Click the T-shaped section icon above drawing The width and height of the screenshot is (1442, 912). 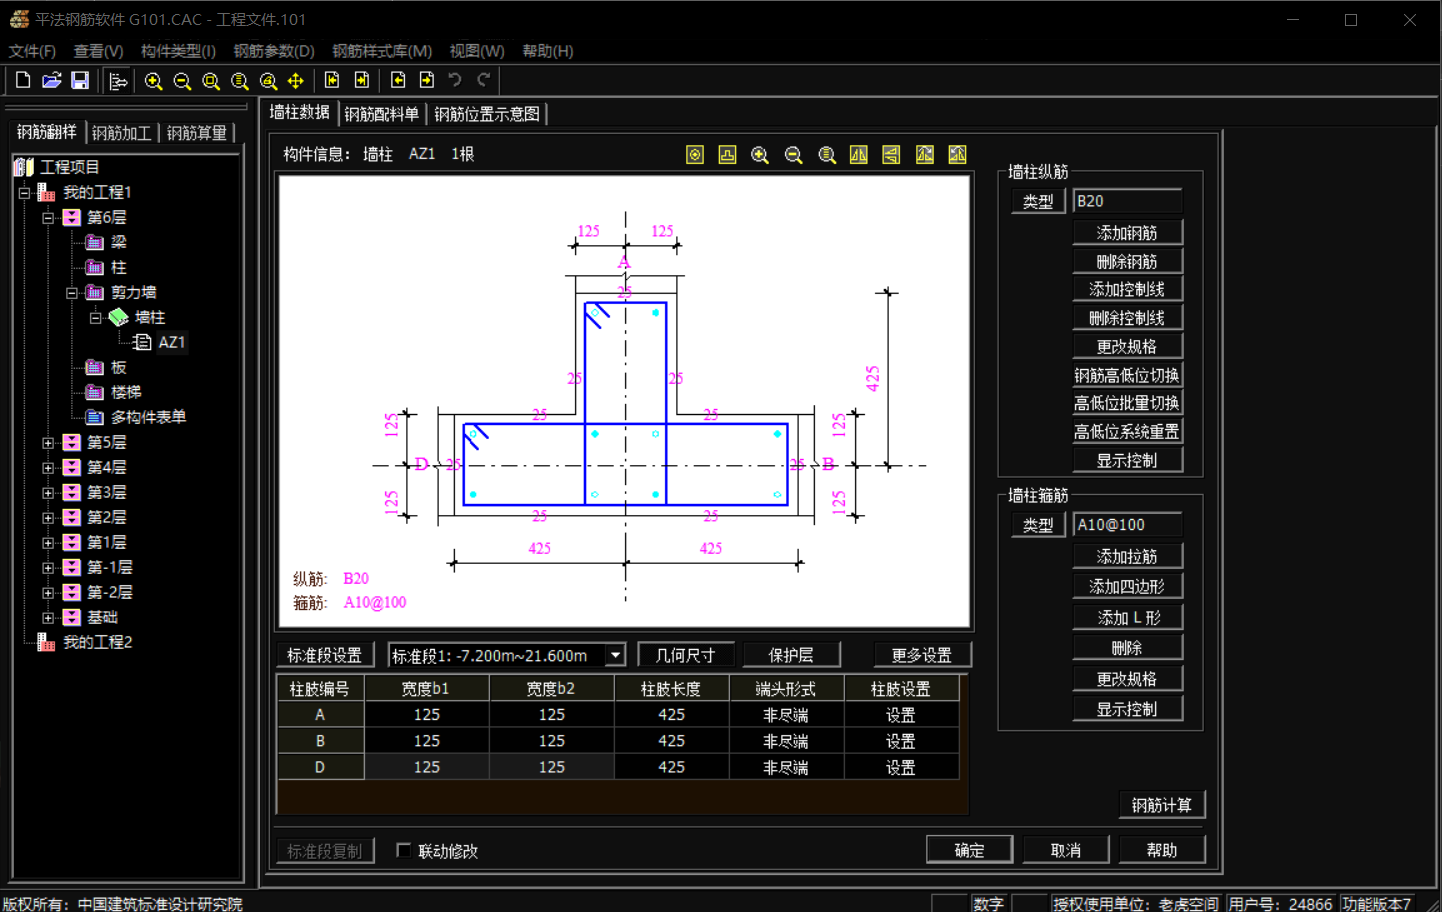pyautogui.click(x=727, y=155)
